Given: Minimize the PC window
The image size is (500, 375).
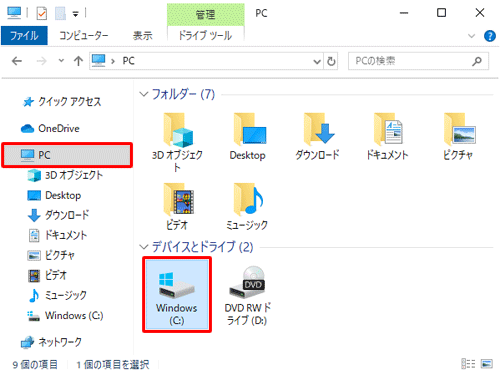Looking at the screenshot, I should point(404,13).
